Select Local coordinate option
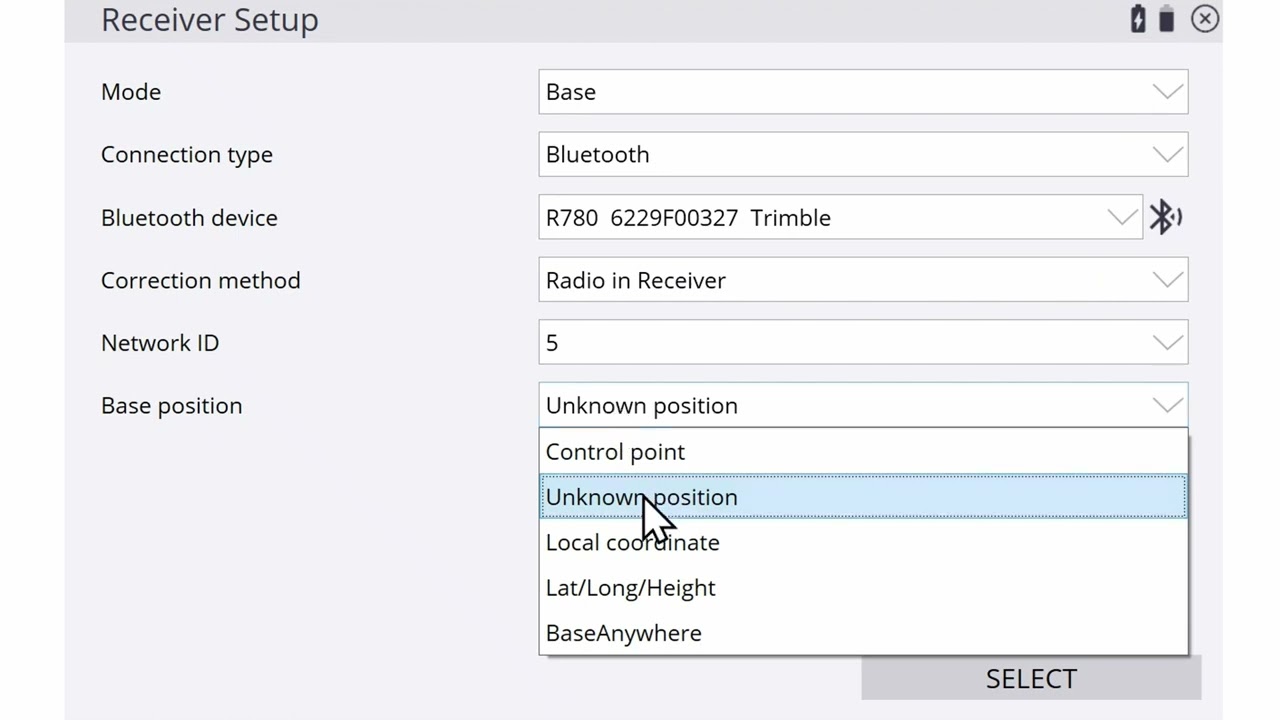 (863, 542)
